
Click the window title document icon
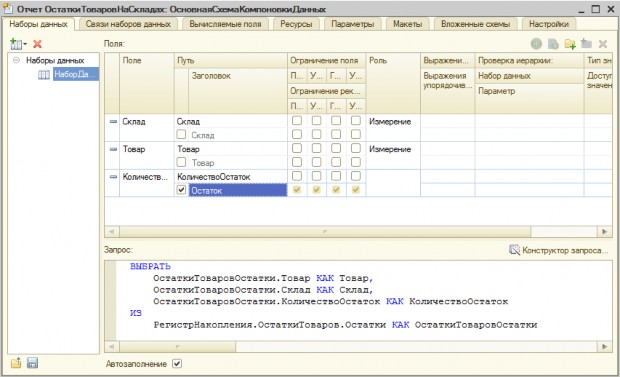click(8, 8)
